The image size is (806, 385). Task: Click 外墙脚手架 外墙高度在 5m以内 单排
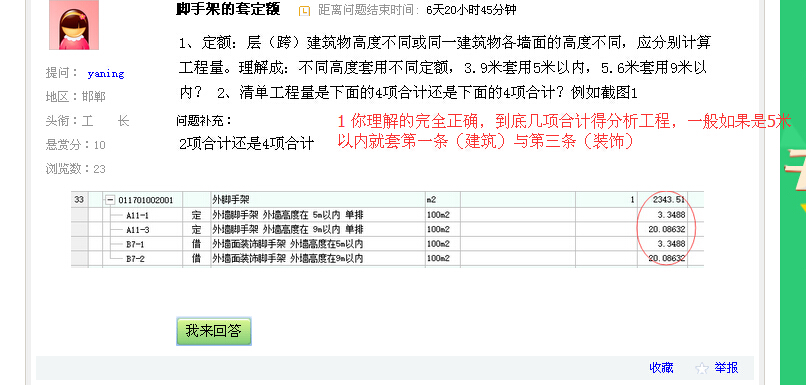tap(288, 215)
